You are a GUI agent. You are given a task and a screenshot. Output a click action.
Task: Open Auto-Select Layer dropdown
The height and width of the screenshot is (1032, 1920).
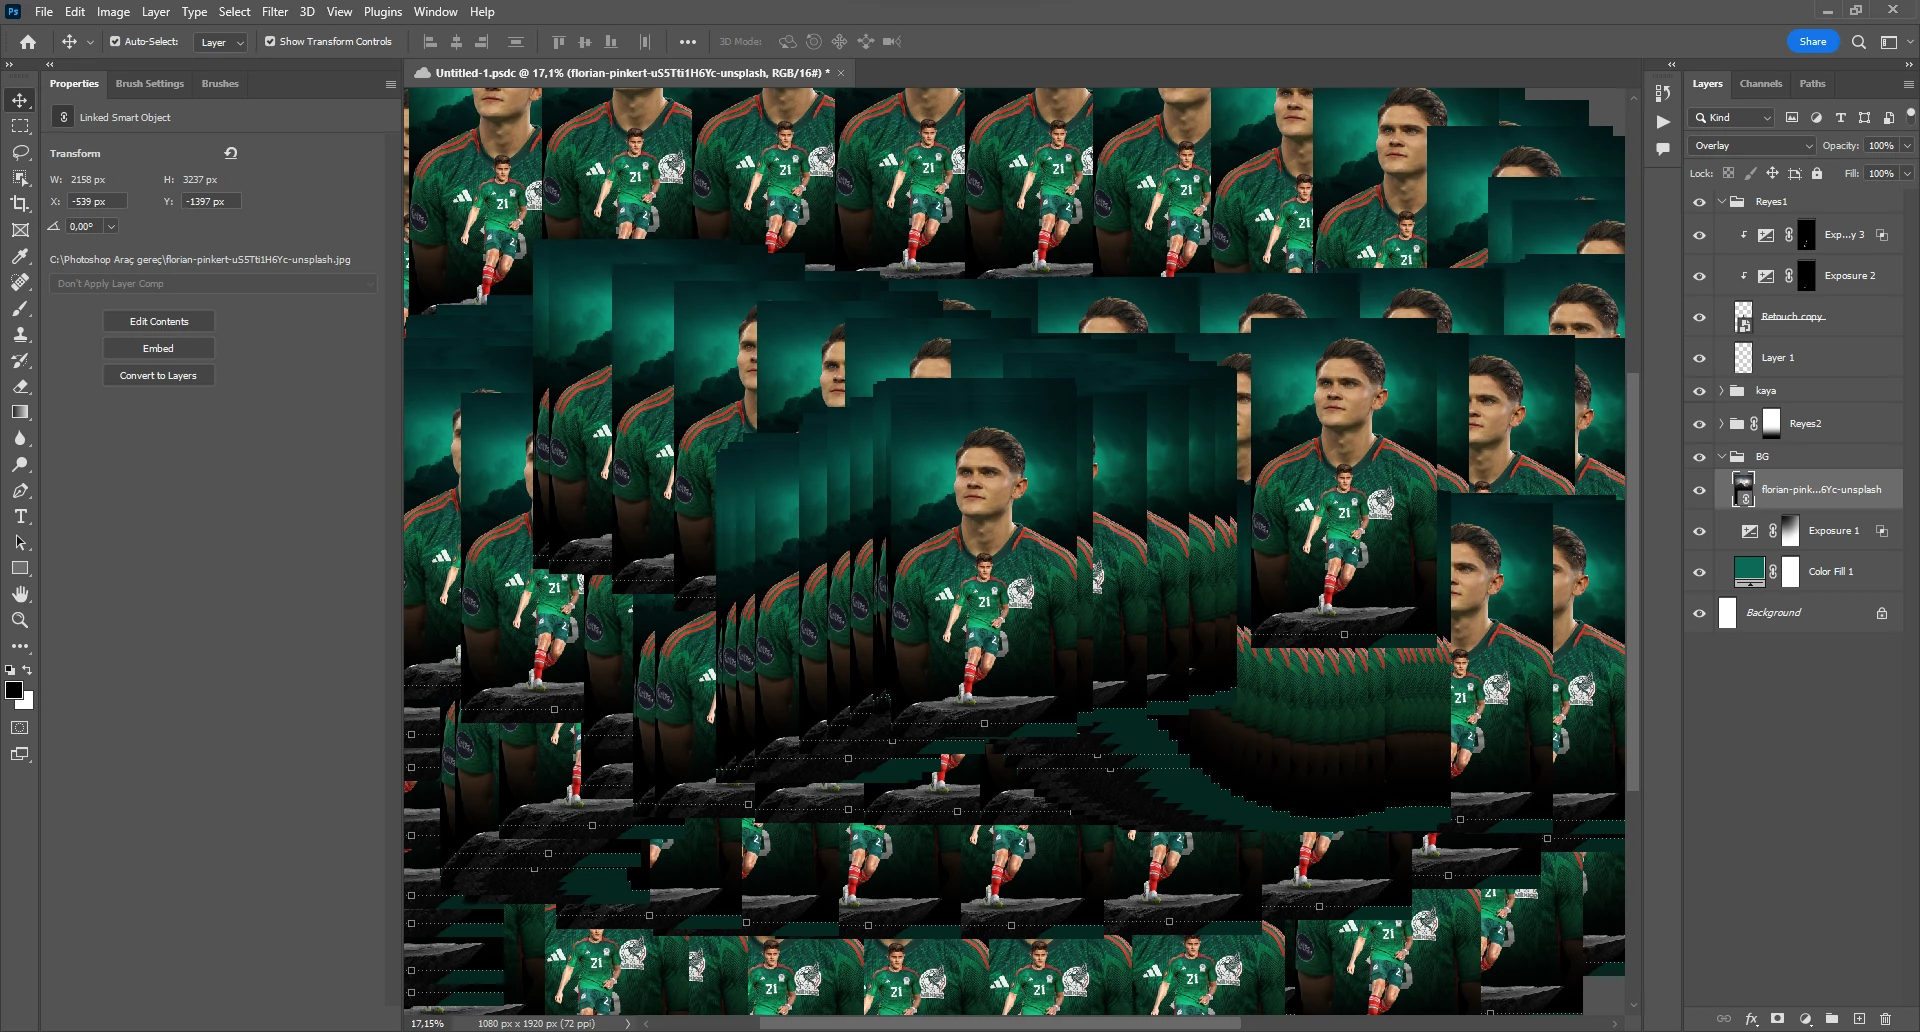221,42
